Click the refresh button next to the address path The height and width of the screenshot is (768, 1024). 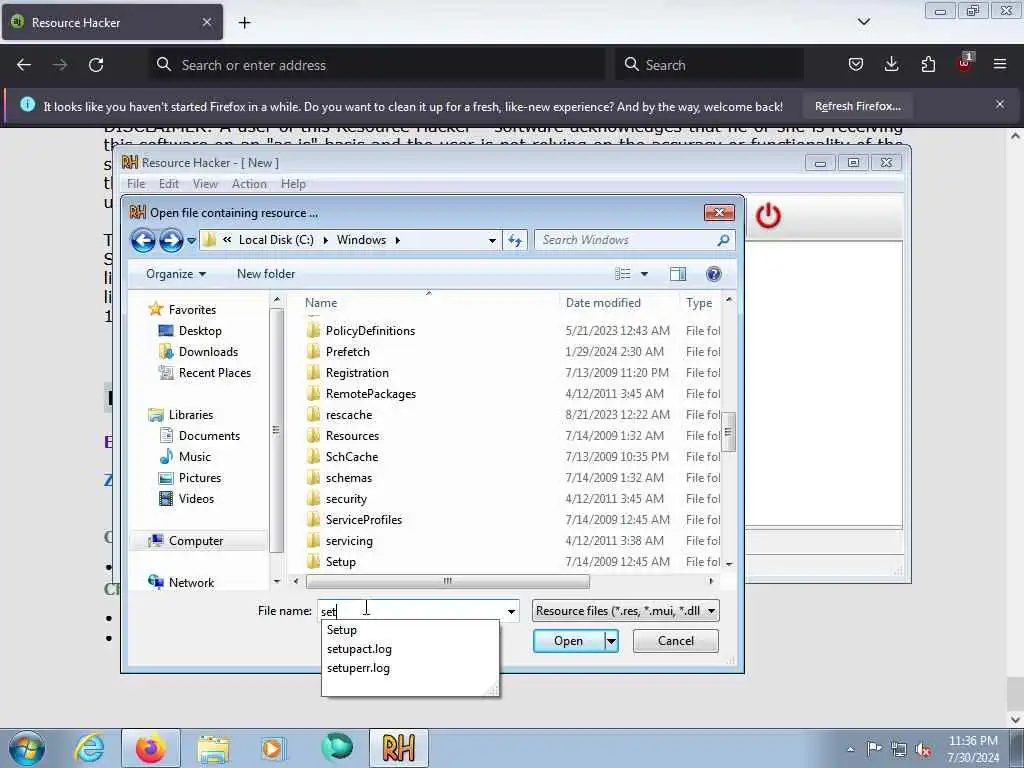click(x=515, y=240)
